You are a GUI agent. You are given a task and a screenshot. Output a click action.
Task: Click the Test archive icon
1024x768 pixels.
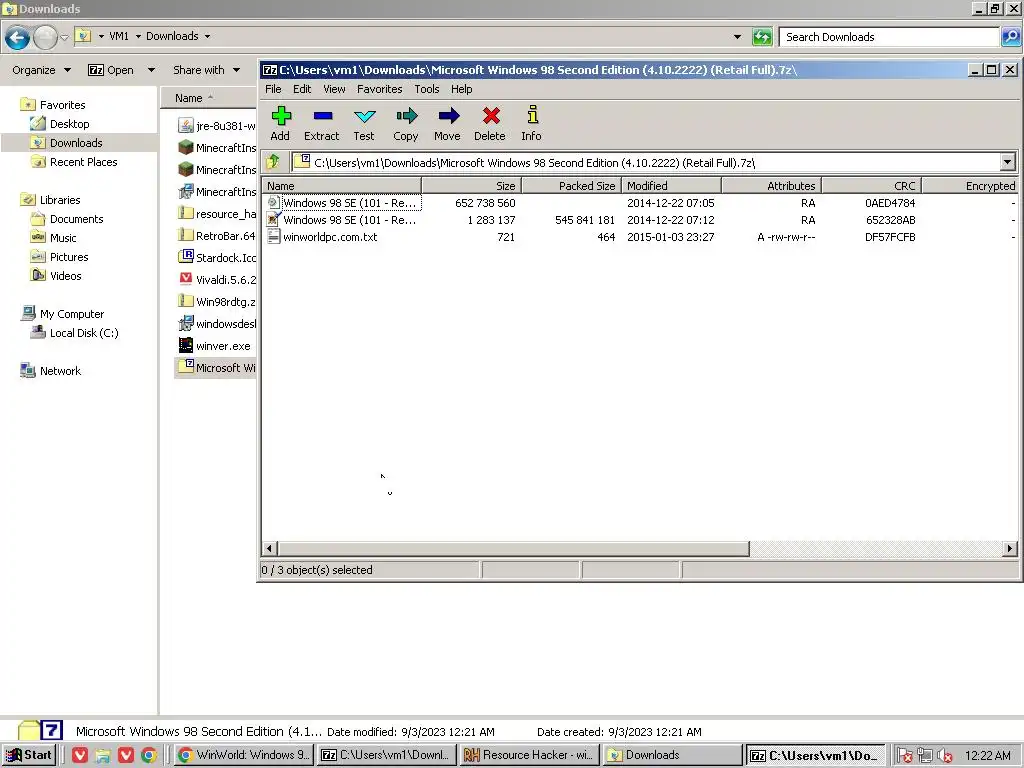[364, 123]
